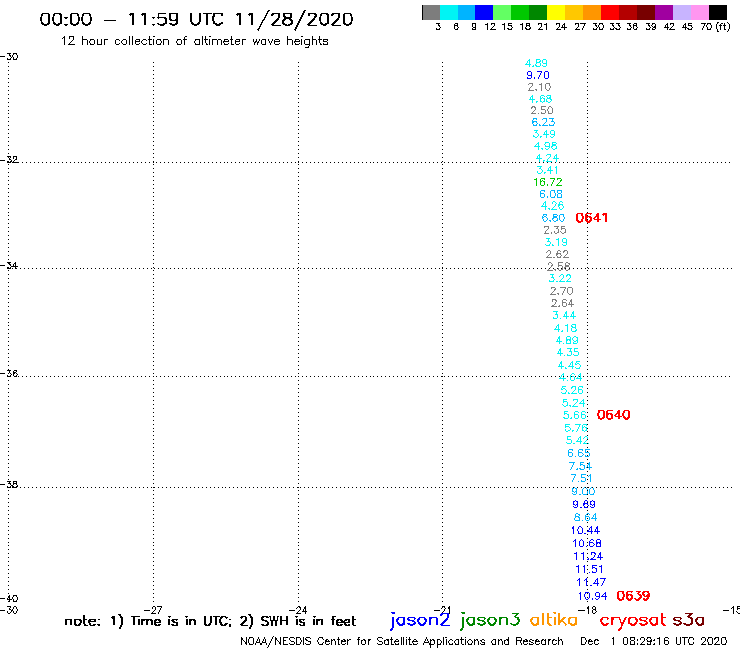
Task: Click the -18 longitude axis label
Action: [x=588, y=610]
